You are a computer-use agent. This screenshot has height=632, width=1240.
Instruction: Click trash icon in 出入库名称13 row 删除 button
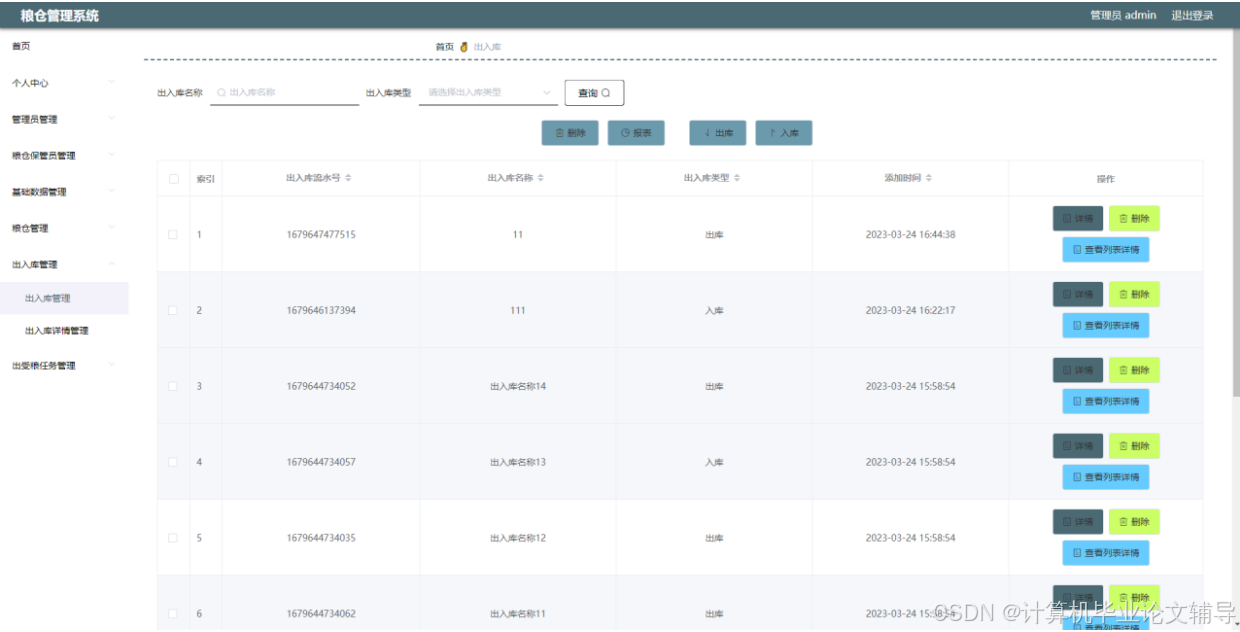1123,446
